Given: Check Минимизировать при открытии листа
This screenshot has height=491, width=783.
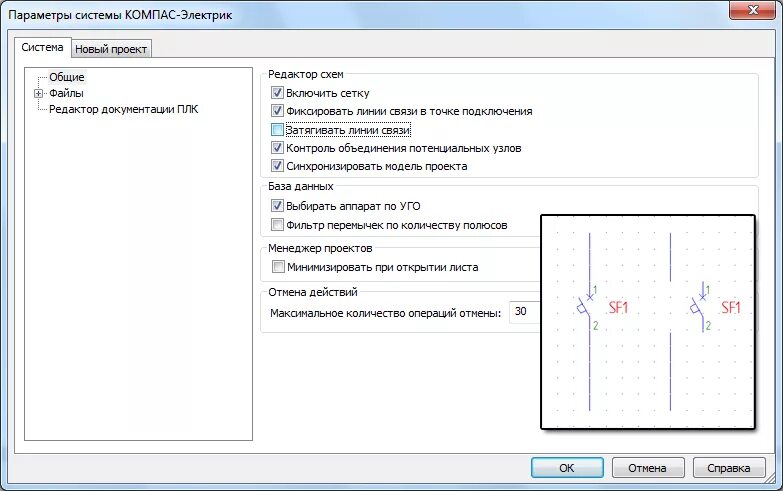Looking at the screenshot, I should (x=278, y=267).
